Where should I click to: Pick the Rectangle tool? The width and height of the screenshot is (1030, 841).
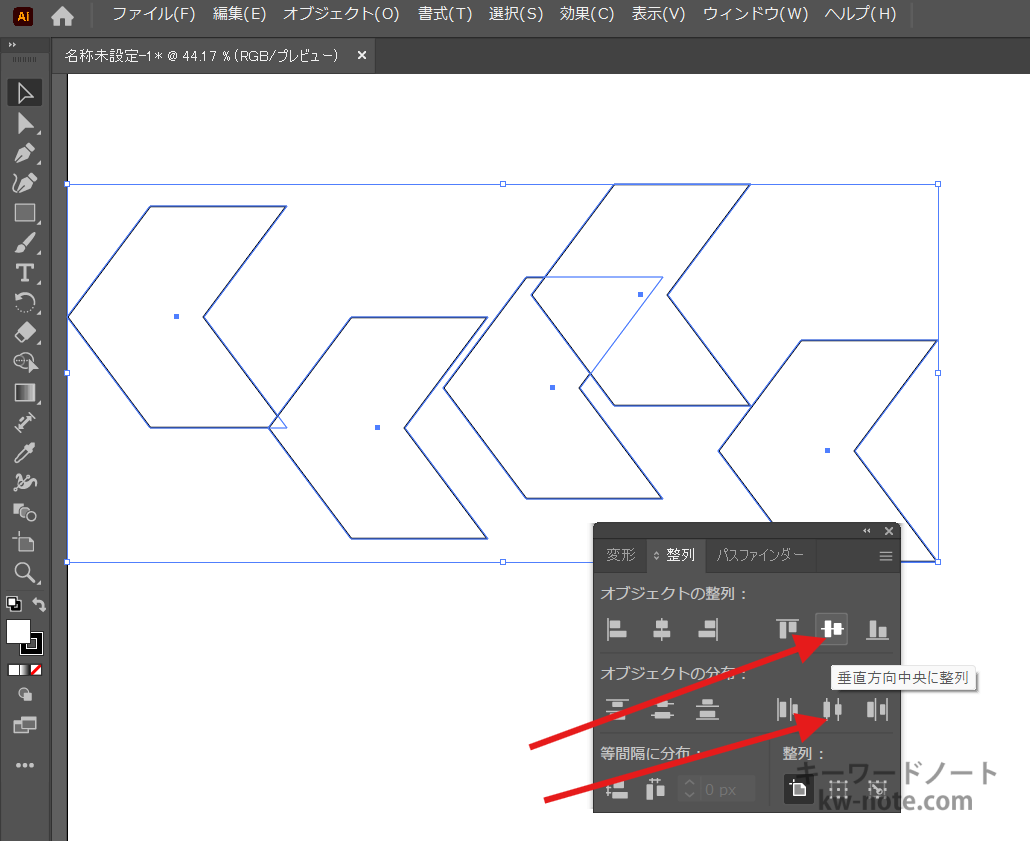coord(25,213)
